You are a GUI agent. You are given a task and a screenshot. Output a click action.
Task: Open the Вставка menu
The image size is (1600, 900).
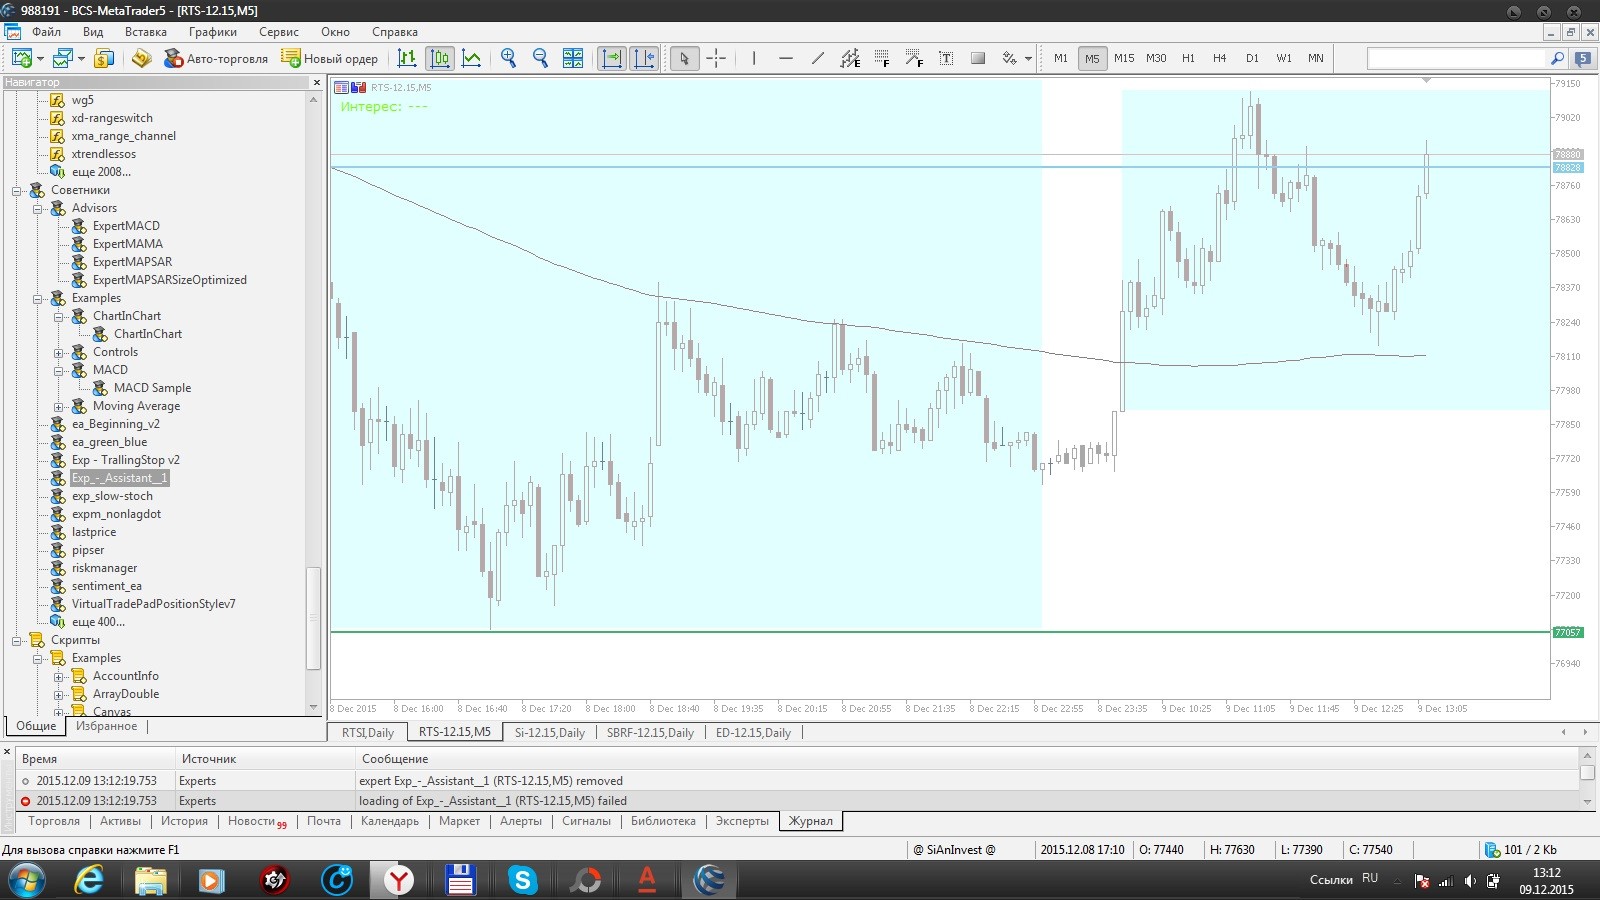(x=146, y=32)
